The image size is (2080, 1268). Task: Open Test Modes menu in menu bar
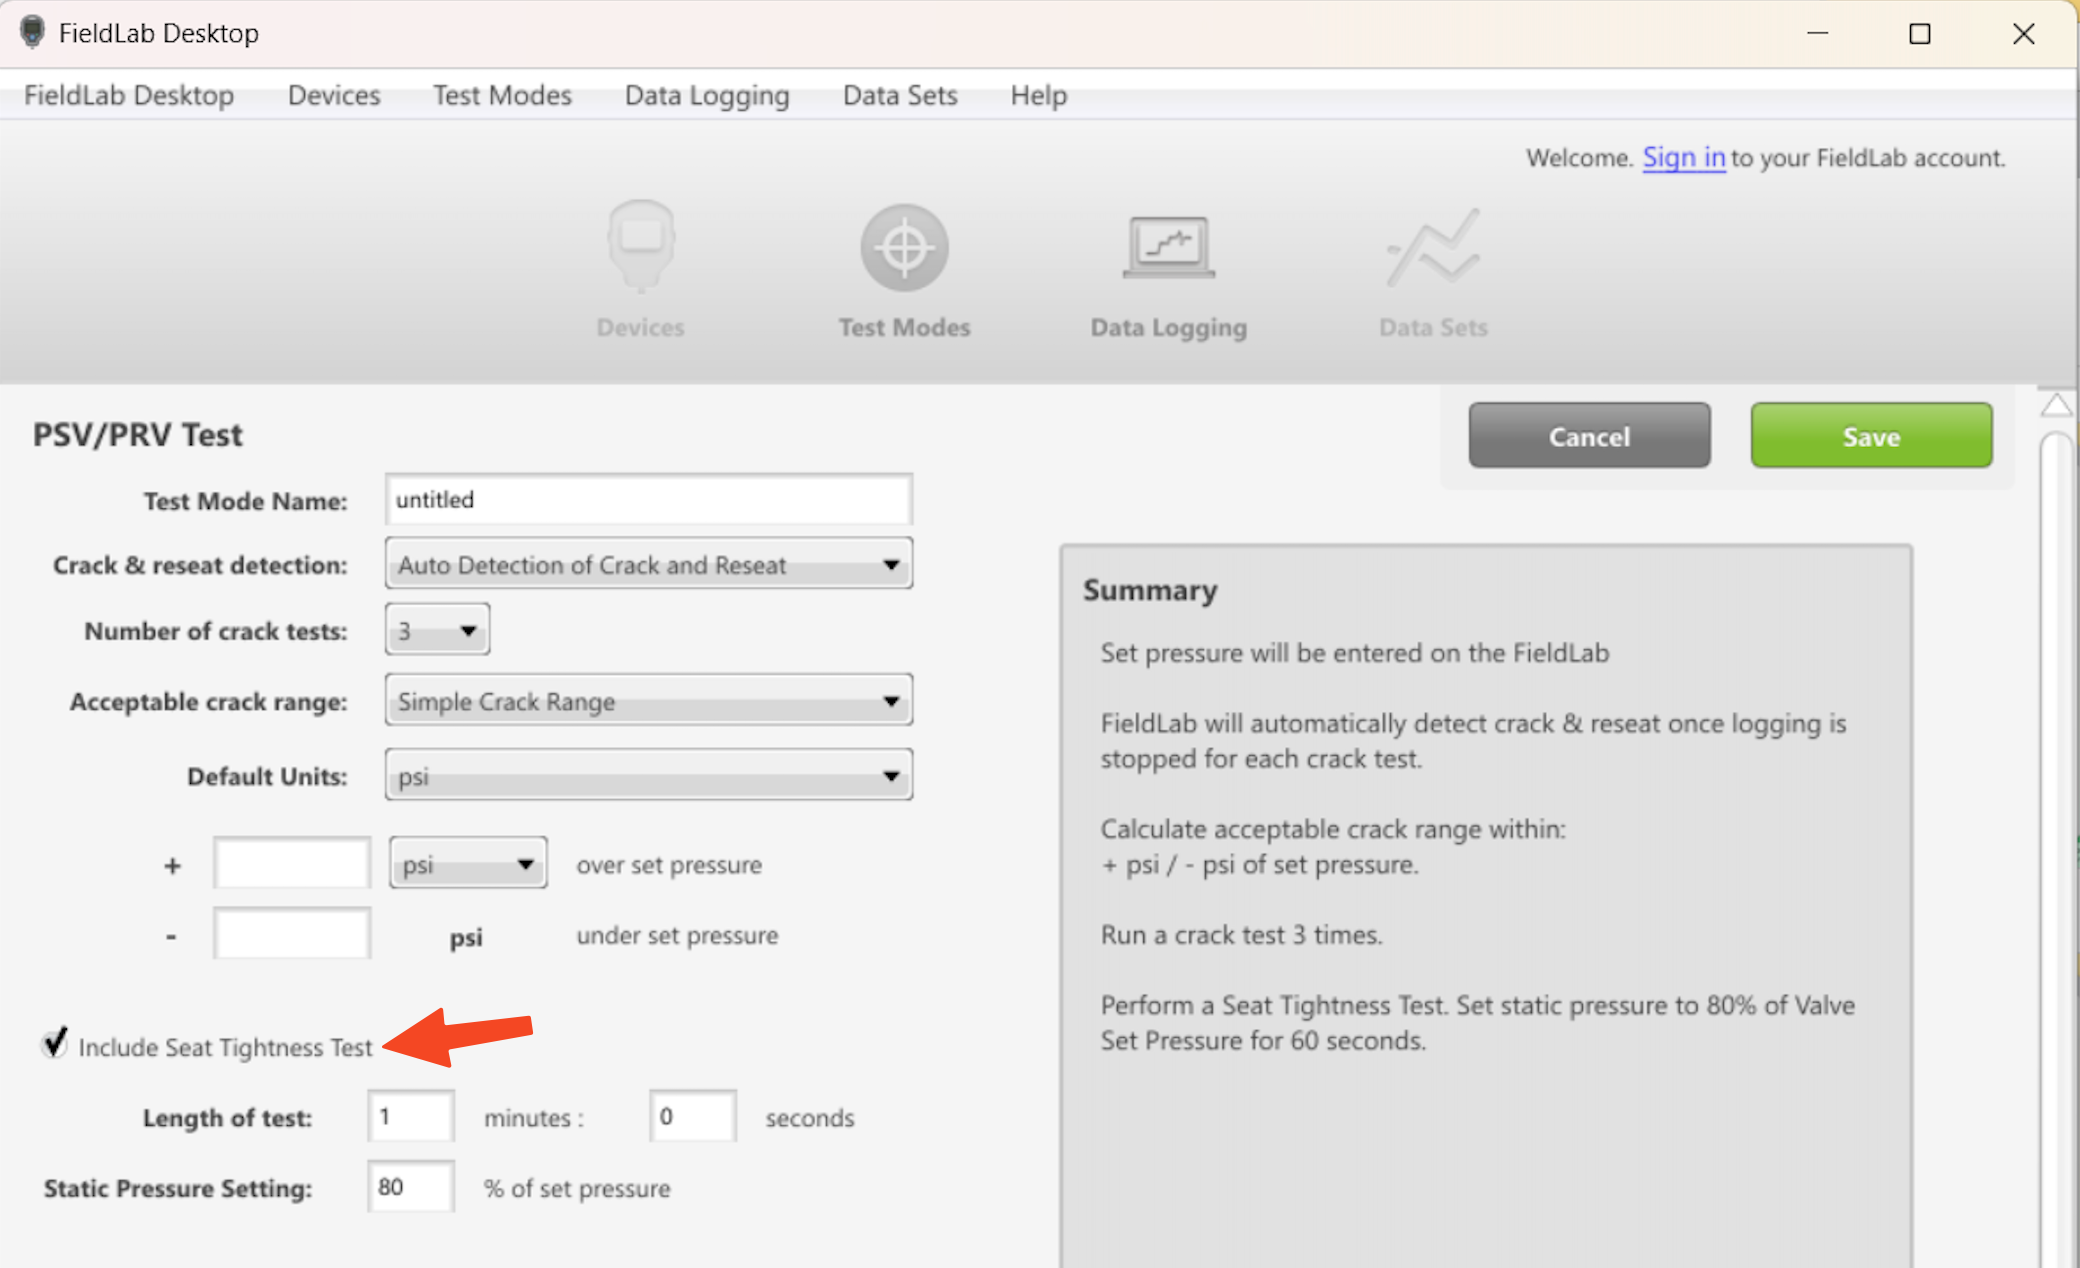click(502, 95)
